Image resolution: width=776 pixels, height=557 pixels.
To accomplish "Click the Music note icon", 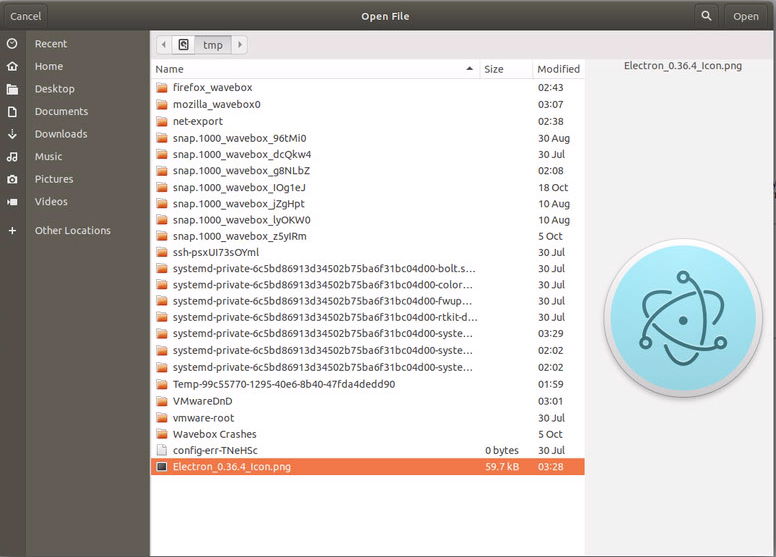I will (12, 157).
